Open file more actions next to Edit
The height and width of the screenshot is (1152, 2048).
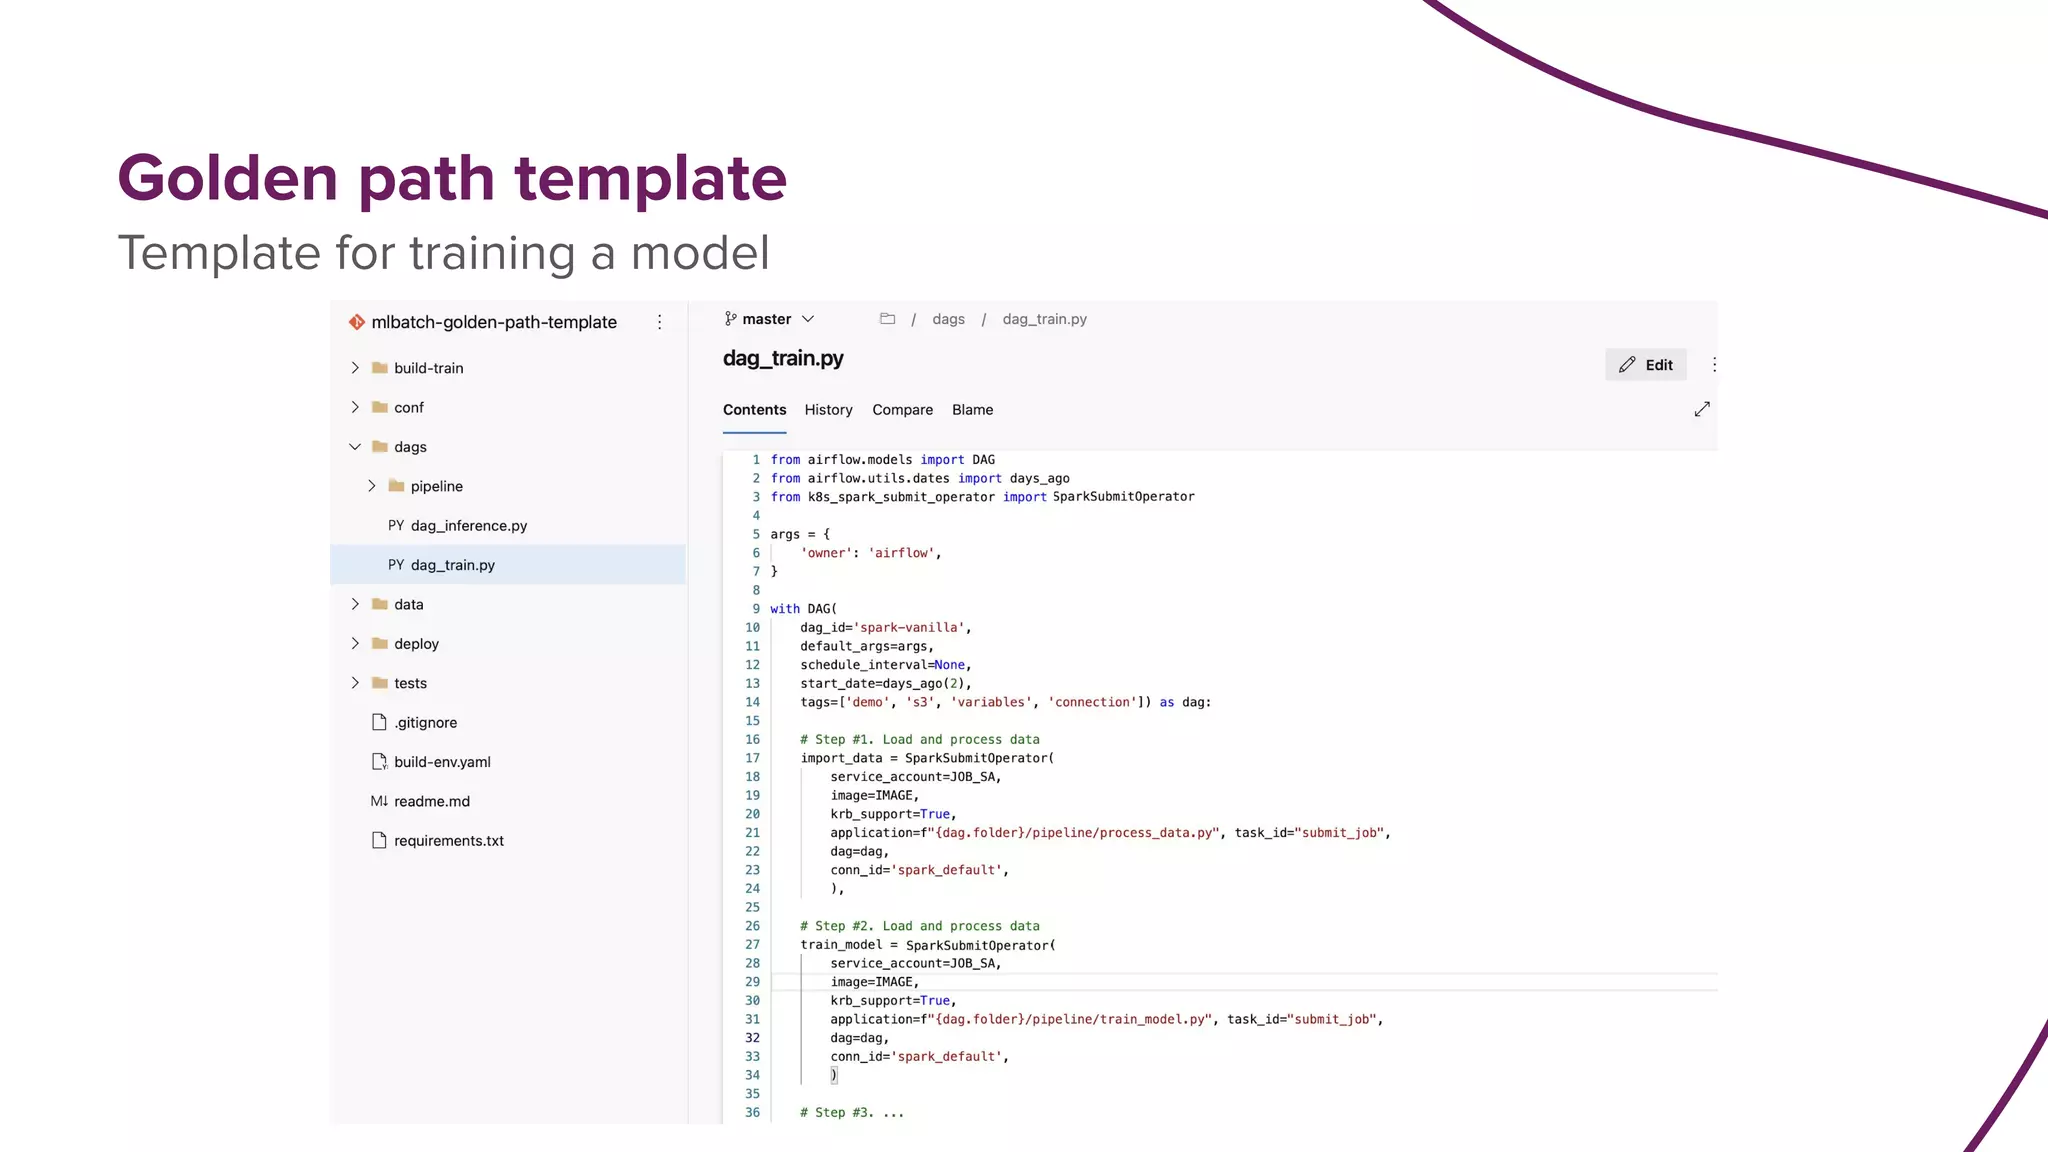[1714, 365]
